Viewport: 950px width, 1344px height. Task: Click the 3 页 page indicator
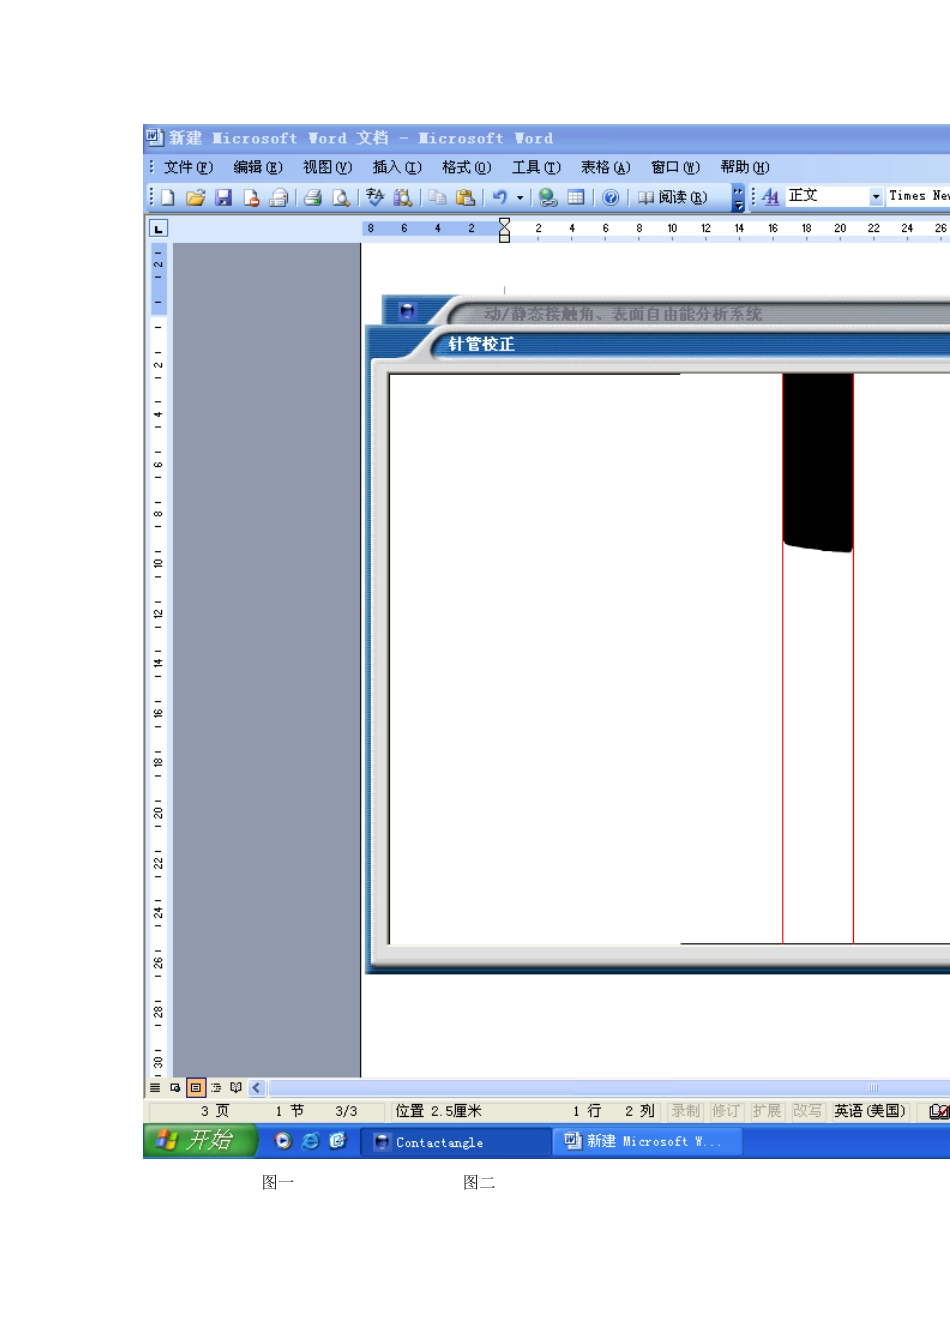(x=215, y=1111)
